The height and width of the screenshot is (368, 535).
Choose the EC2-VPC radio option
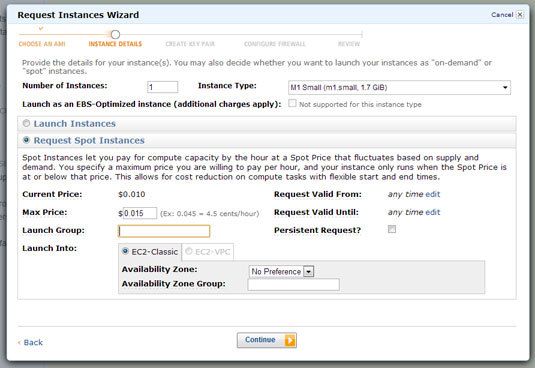pos(189,251)
